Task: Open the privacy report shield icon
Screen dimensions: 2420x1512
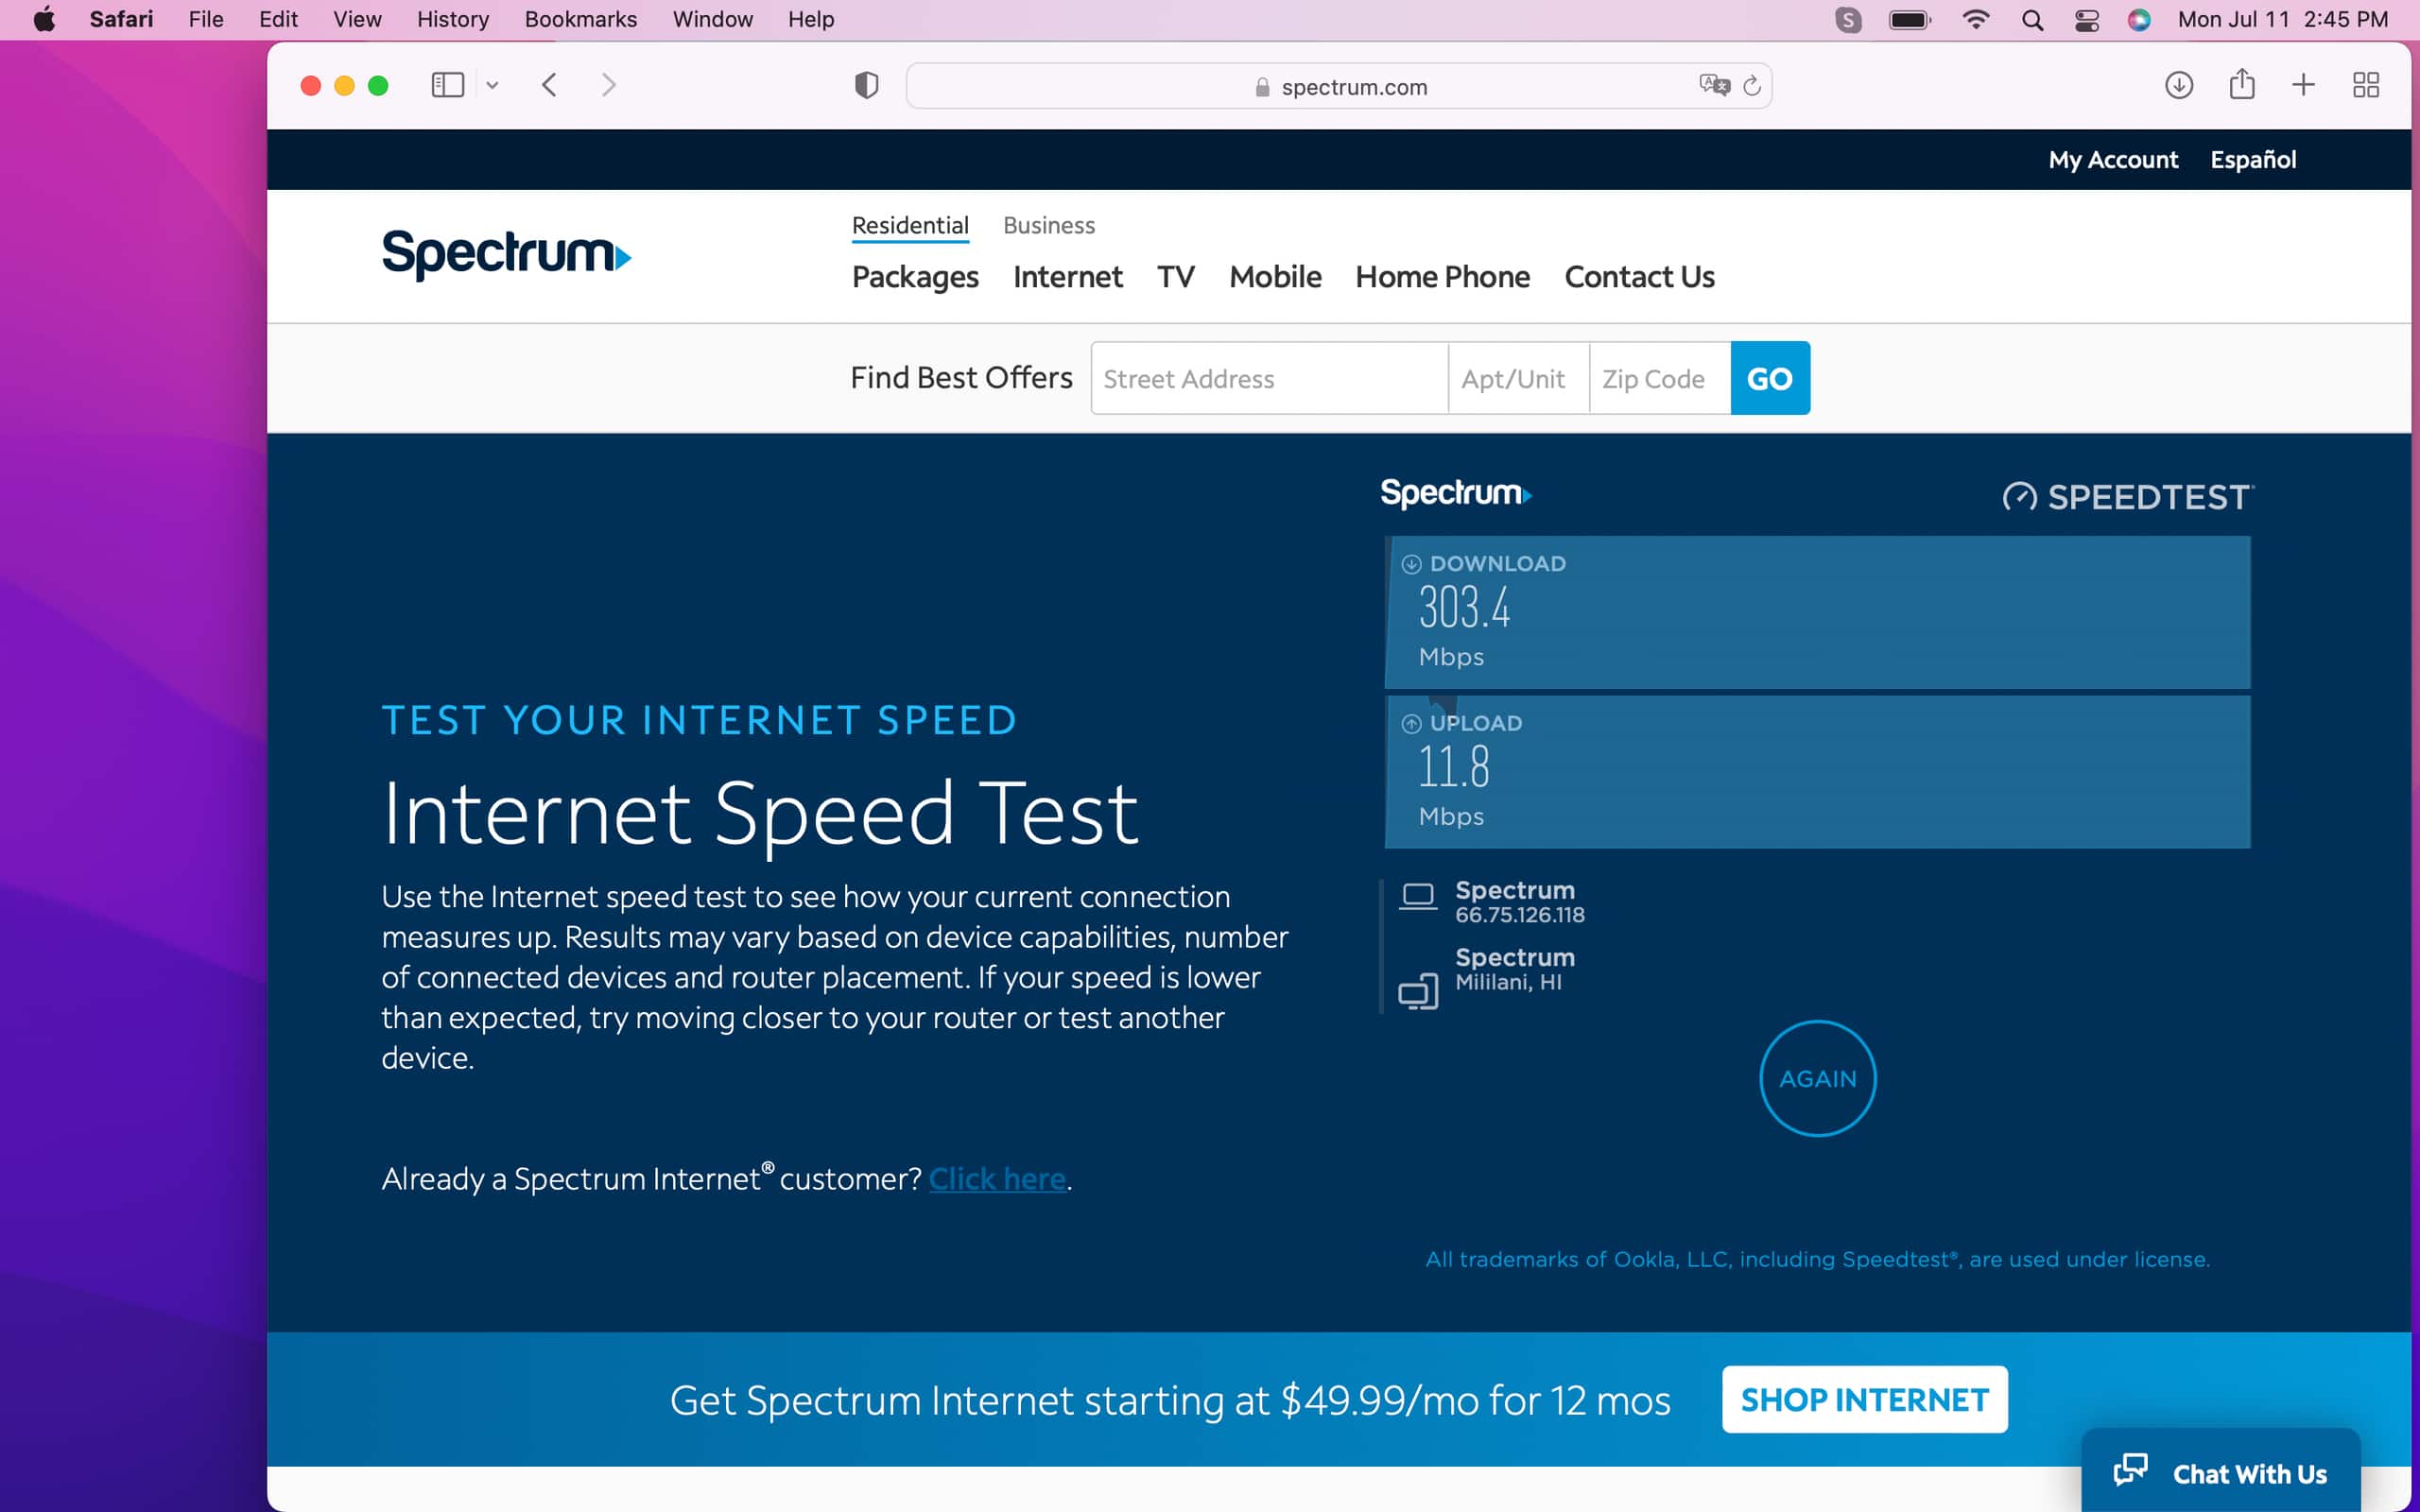Action: pyautogui.click(x=866, y=86)
